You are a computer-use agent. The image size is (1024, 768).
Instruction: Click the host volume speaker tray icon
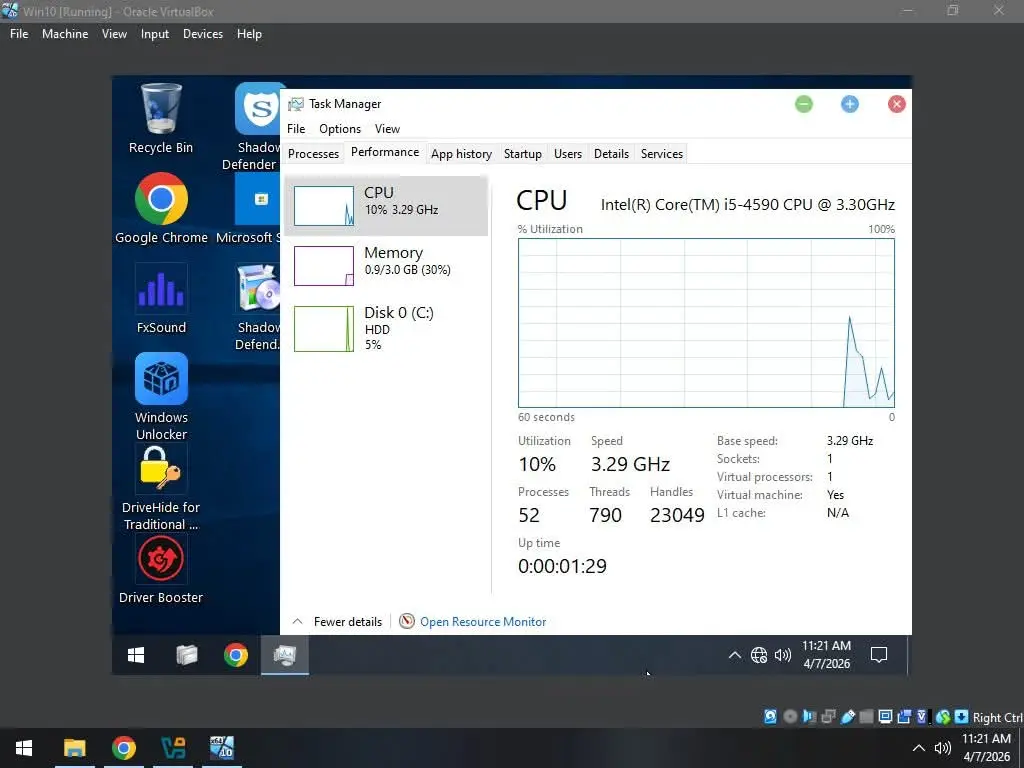pyautogui.click(x=942, y=748)
